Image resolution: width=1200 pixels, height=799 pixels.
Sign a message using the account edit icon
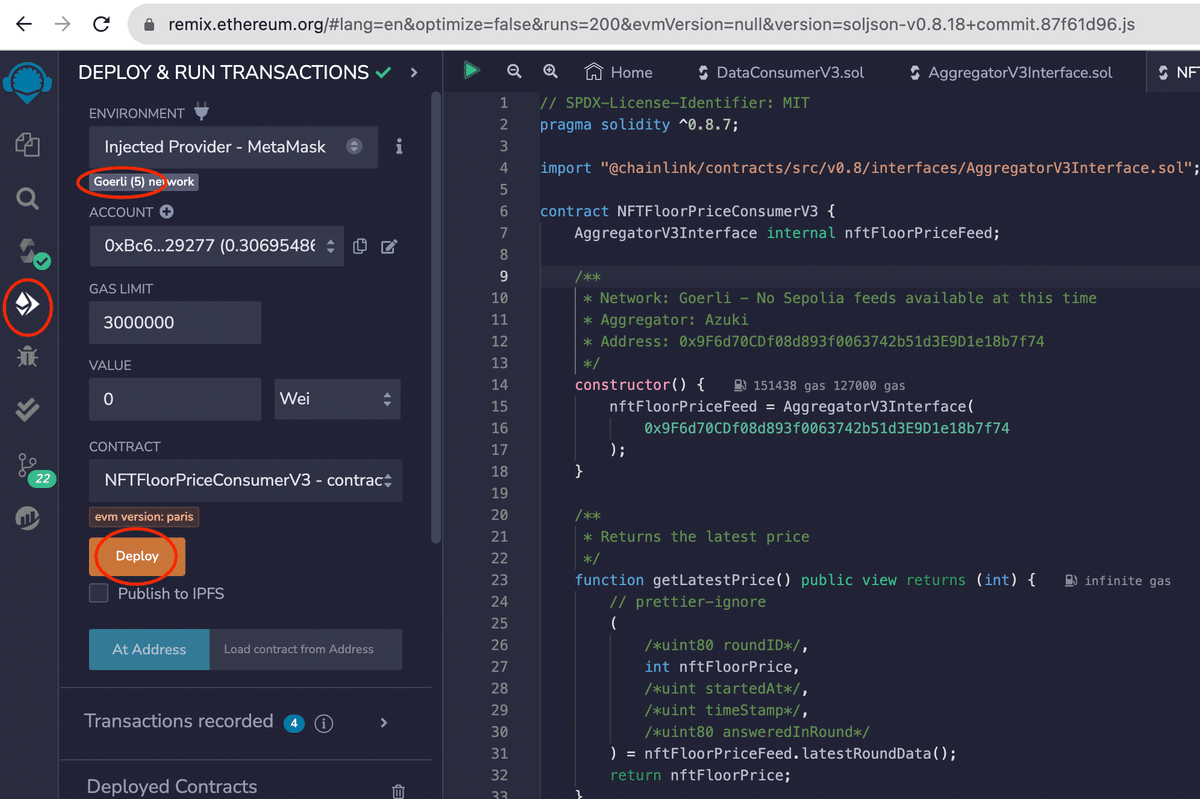(389, 246)
